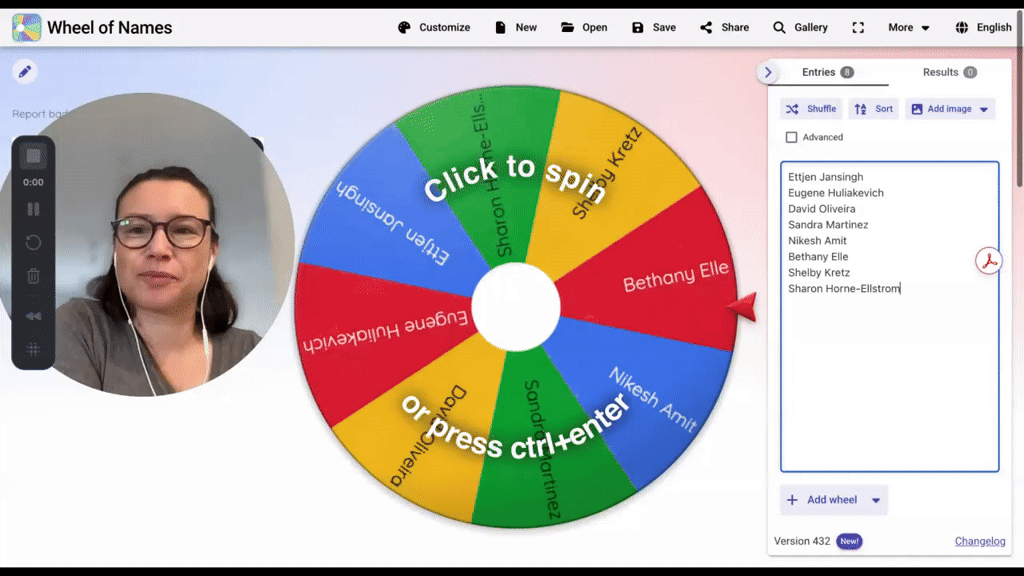Click the pencil edit icon at top left
The width and height of the screenshot is (1024, 576).
(25, 72)
